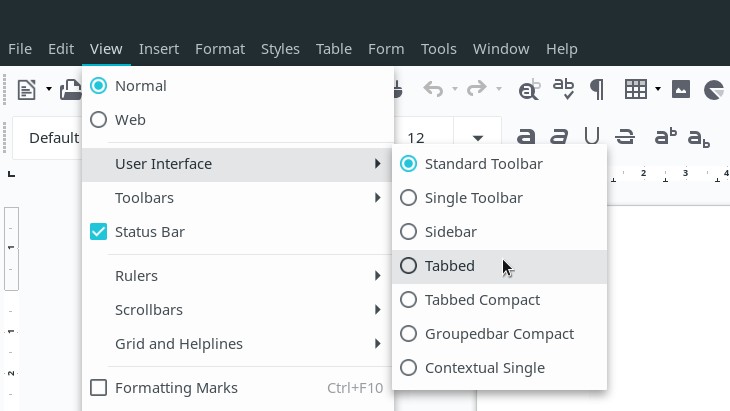Image resolution: width=730 pixels, height=411 pixels.
Task: Click the Undo arrow icon
Action: tap(433, 88)
